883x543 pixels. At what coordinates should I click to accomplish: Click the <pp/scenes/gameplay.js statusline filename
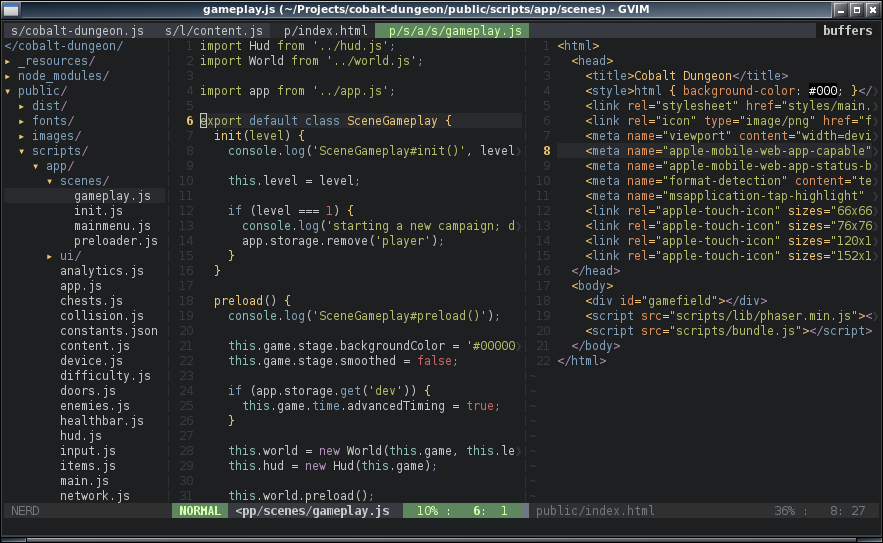click(x=313, y=511)
